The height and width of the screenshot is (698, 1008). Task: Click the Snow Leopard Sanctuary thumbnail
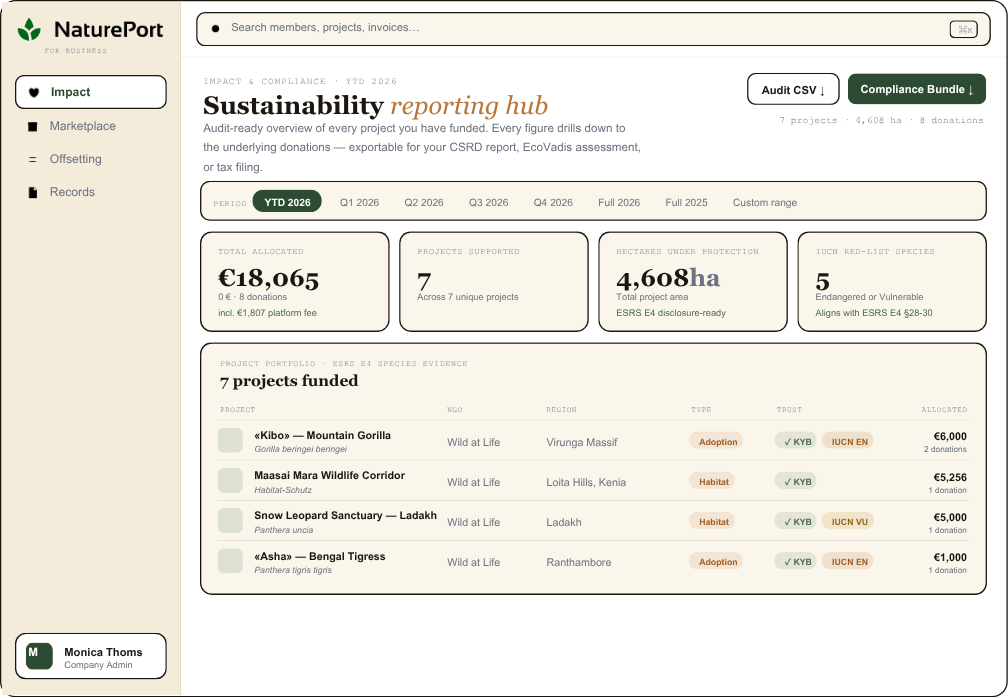coord(230,521)
